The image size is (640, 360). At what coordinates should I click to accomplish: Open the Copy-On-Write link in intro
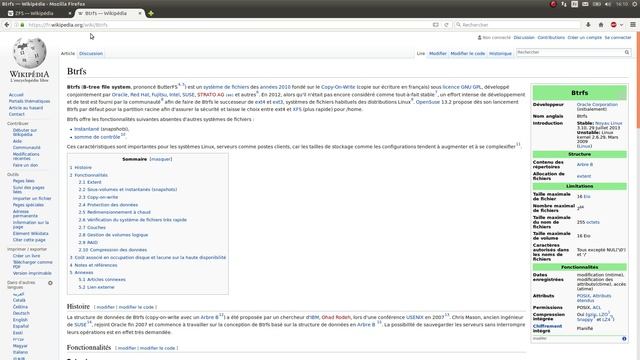[338, 87]
